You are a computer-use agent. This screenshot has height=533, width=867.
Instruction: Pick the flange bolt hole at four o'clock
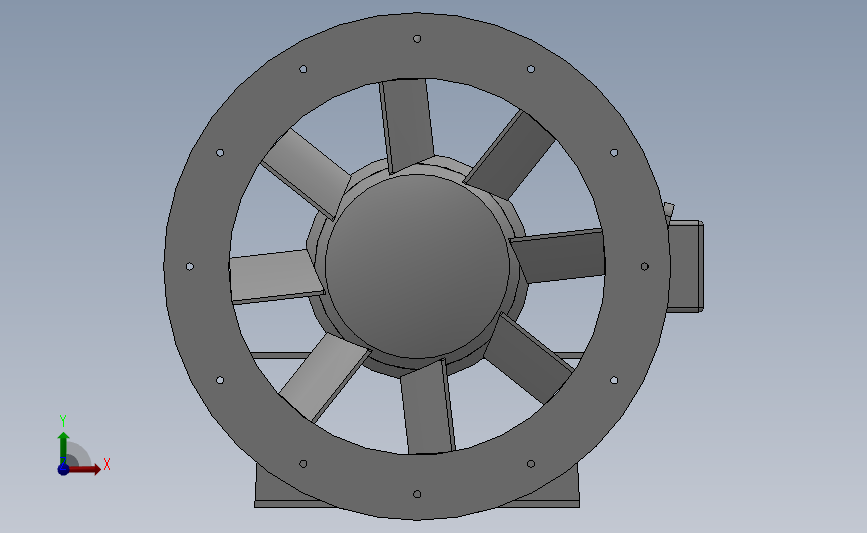(x=614, y=380)
